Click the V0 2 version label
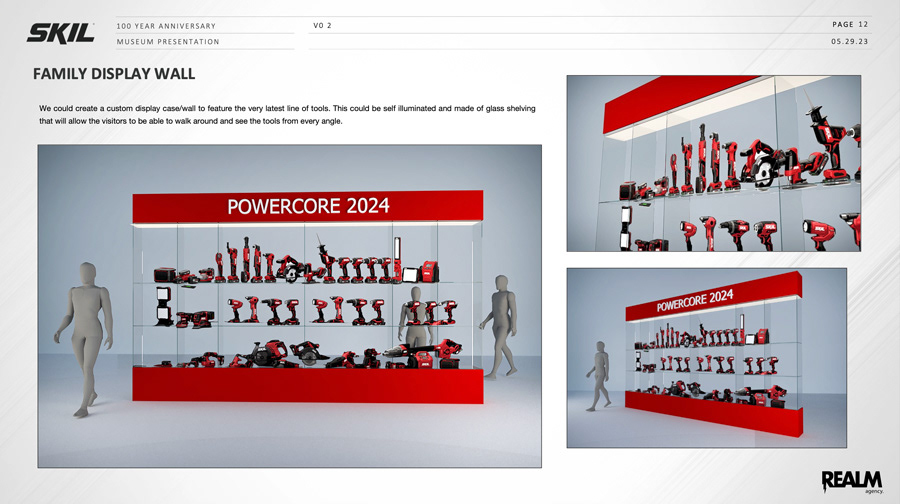Image resolution: width=900 pixels, height=504 pixels. [x=322, y=25]
